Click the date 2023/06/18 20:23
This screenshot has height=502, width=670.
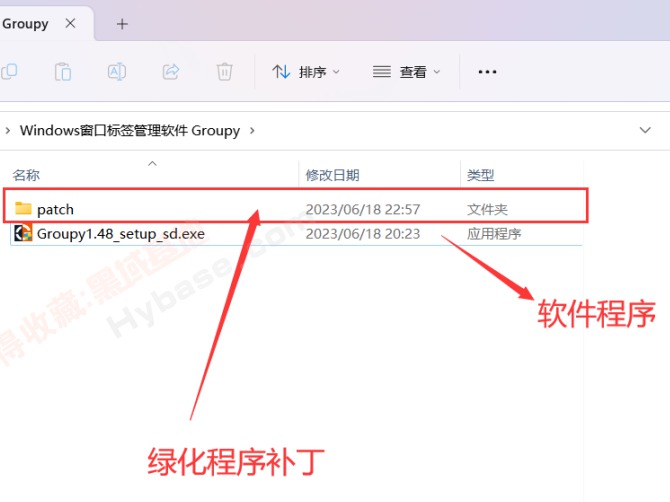tap(363, 234)
